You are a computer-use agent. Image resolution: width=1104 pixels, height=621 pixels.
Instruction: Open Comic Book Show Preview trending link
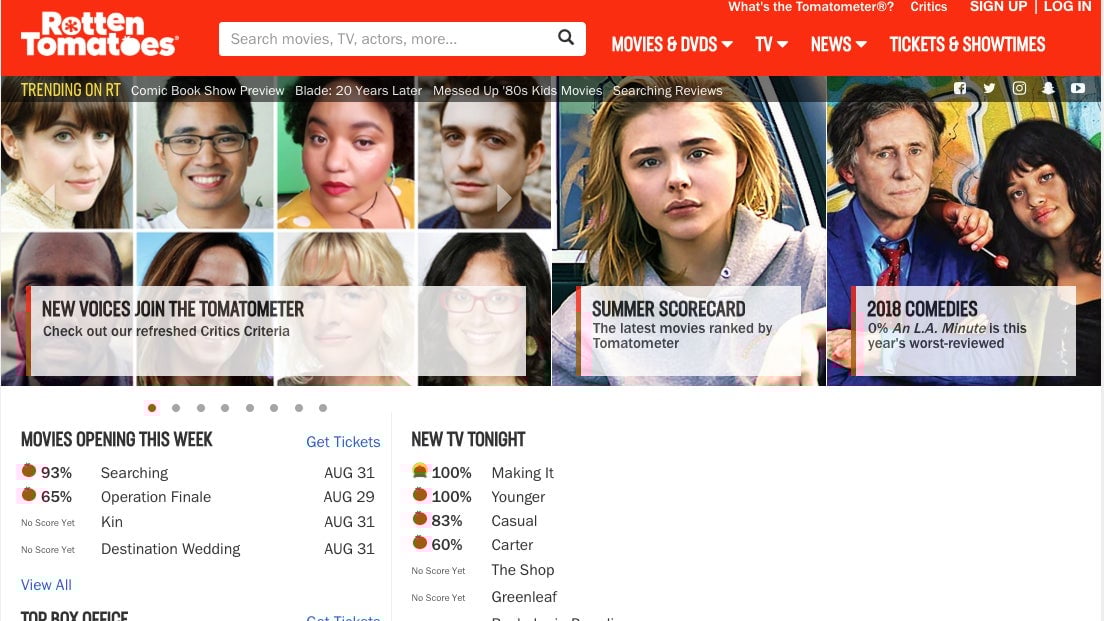[208, 91]
